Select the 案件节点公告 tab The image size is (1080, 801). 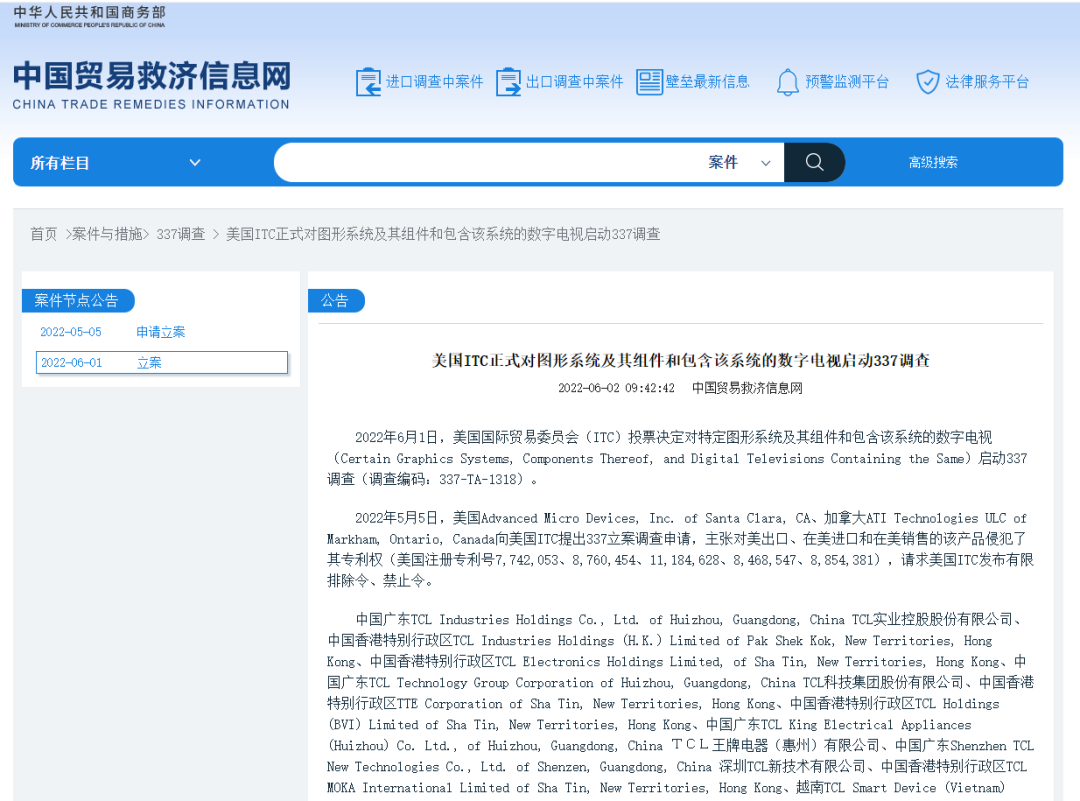[77, 300]
